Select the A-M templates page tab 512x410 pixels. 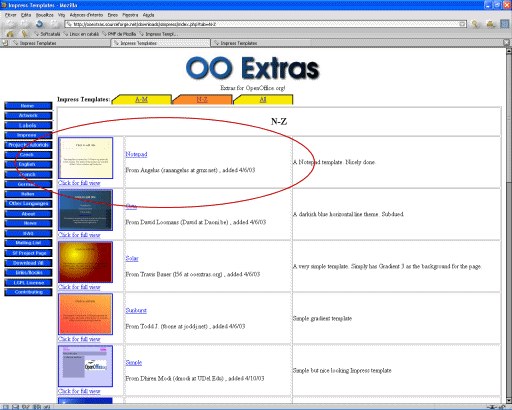tap(141, 99)
